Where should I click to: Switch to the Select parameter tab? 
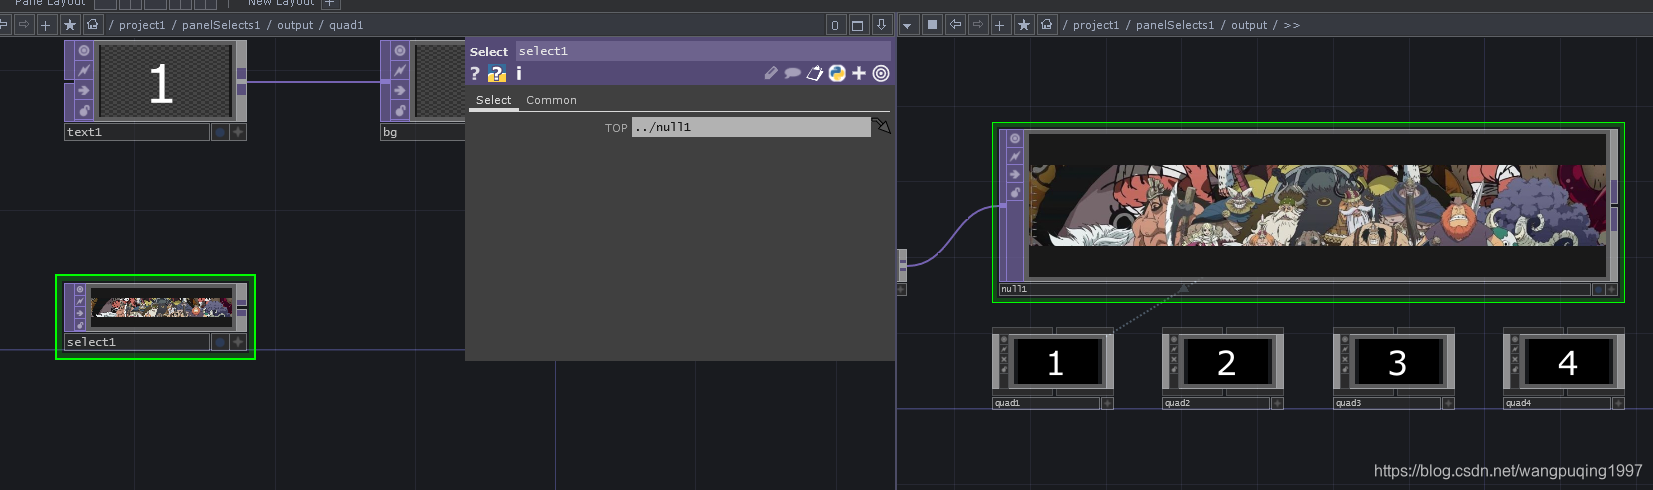click(x=493, y=100)
